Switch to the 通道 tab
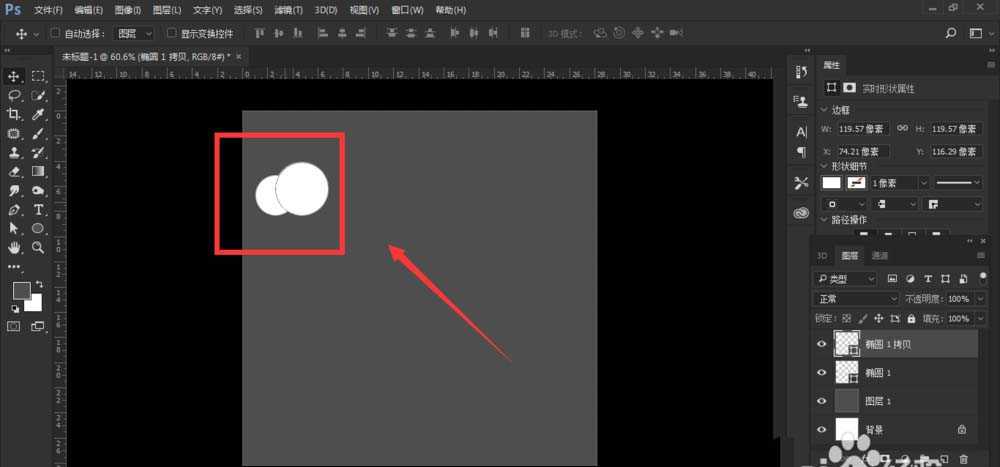This screenshot has height=467, width=1000. 880,256
